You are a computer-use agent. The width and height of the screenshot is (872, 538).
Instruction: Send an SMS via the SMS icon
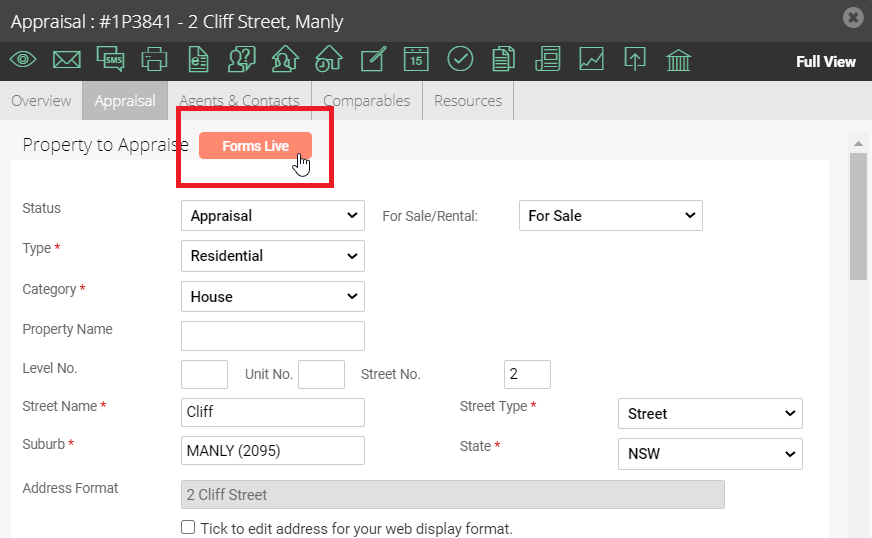[110, 59]
